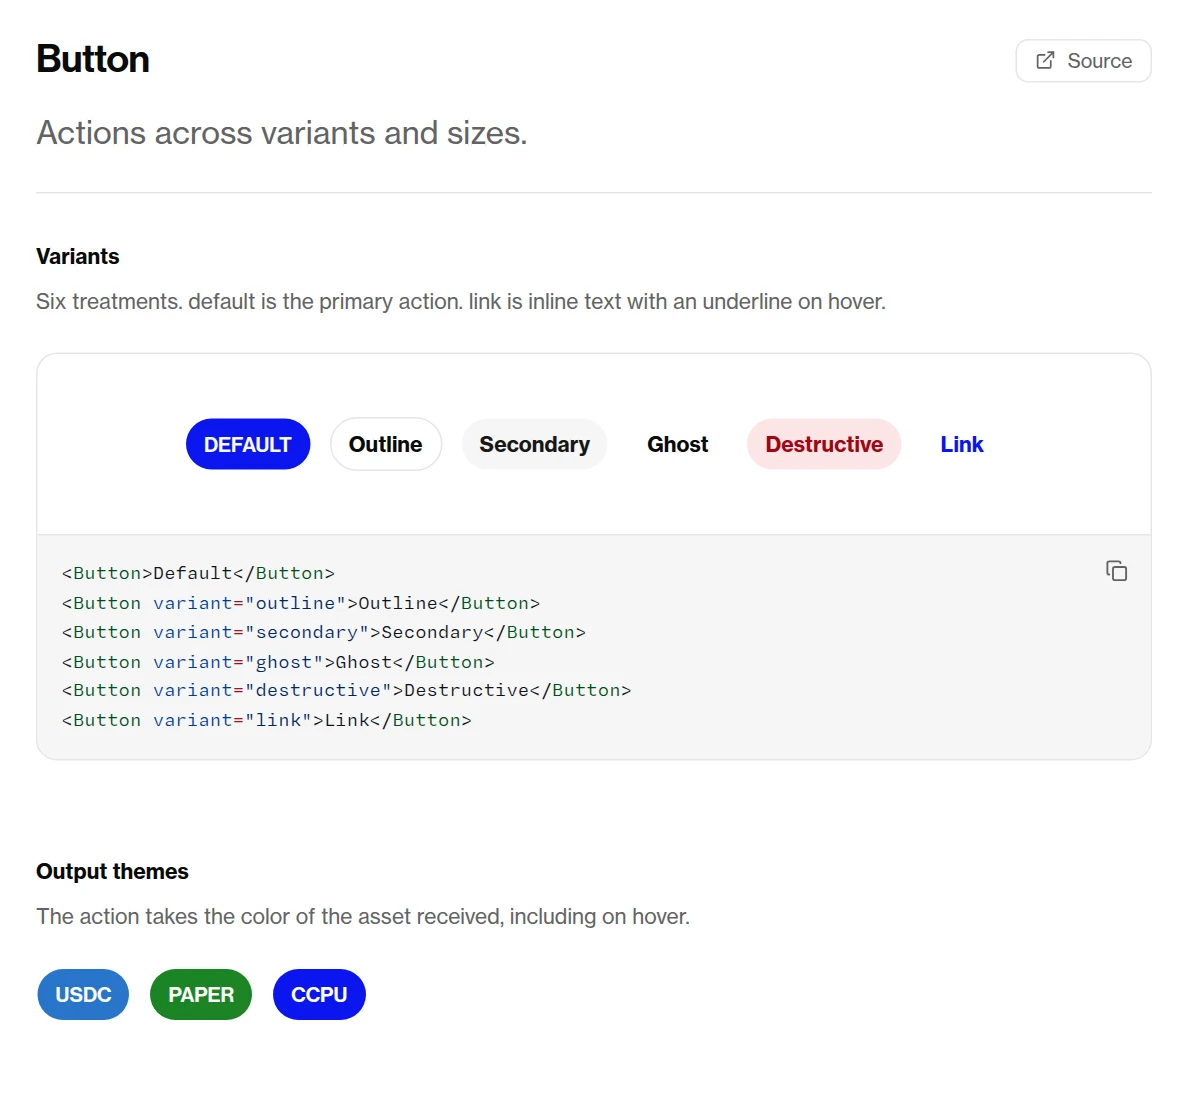Click the Link variant button
1188x1094 pixels.
(961, 444)
